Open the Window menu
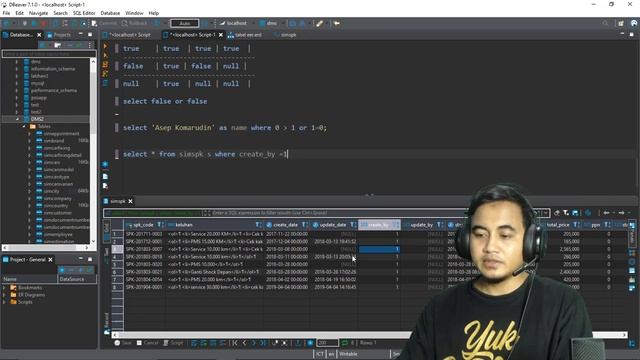Image resolution: width=640 pixels, height=360 pixels. tap(134, 13)
